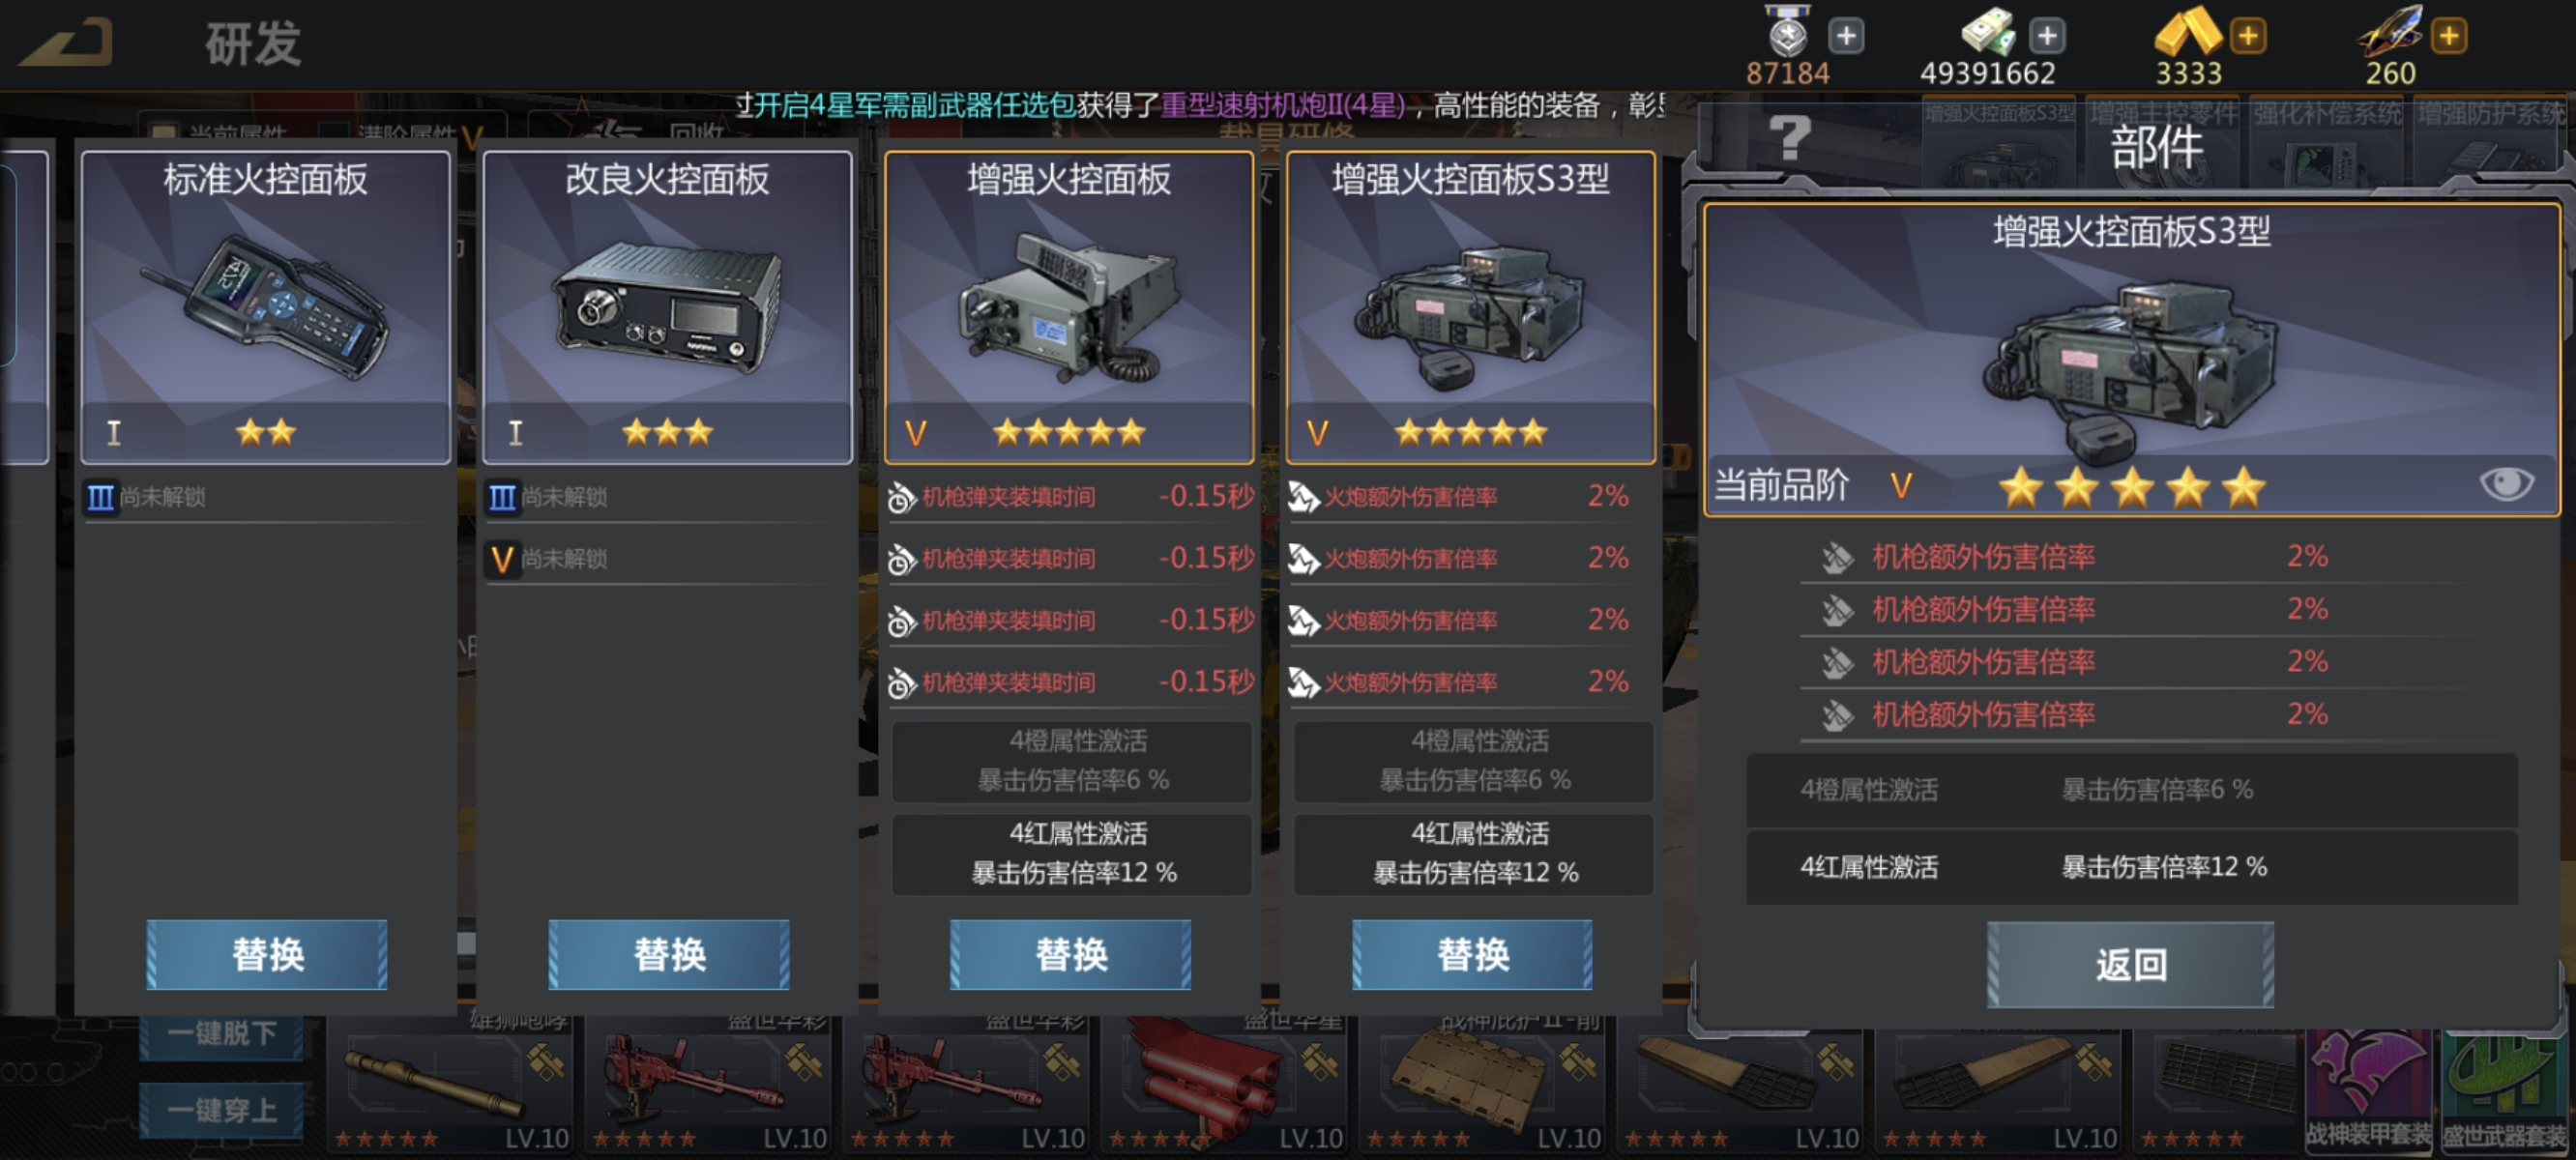2576x1160 pixels.
Task: Click 替换 under 标准火控面板
Action: [x=267, y=954]
